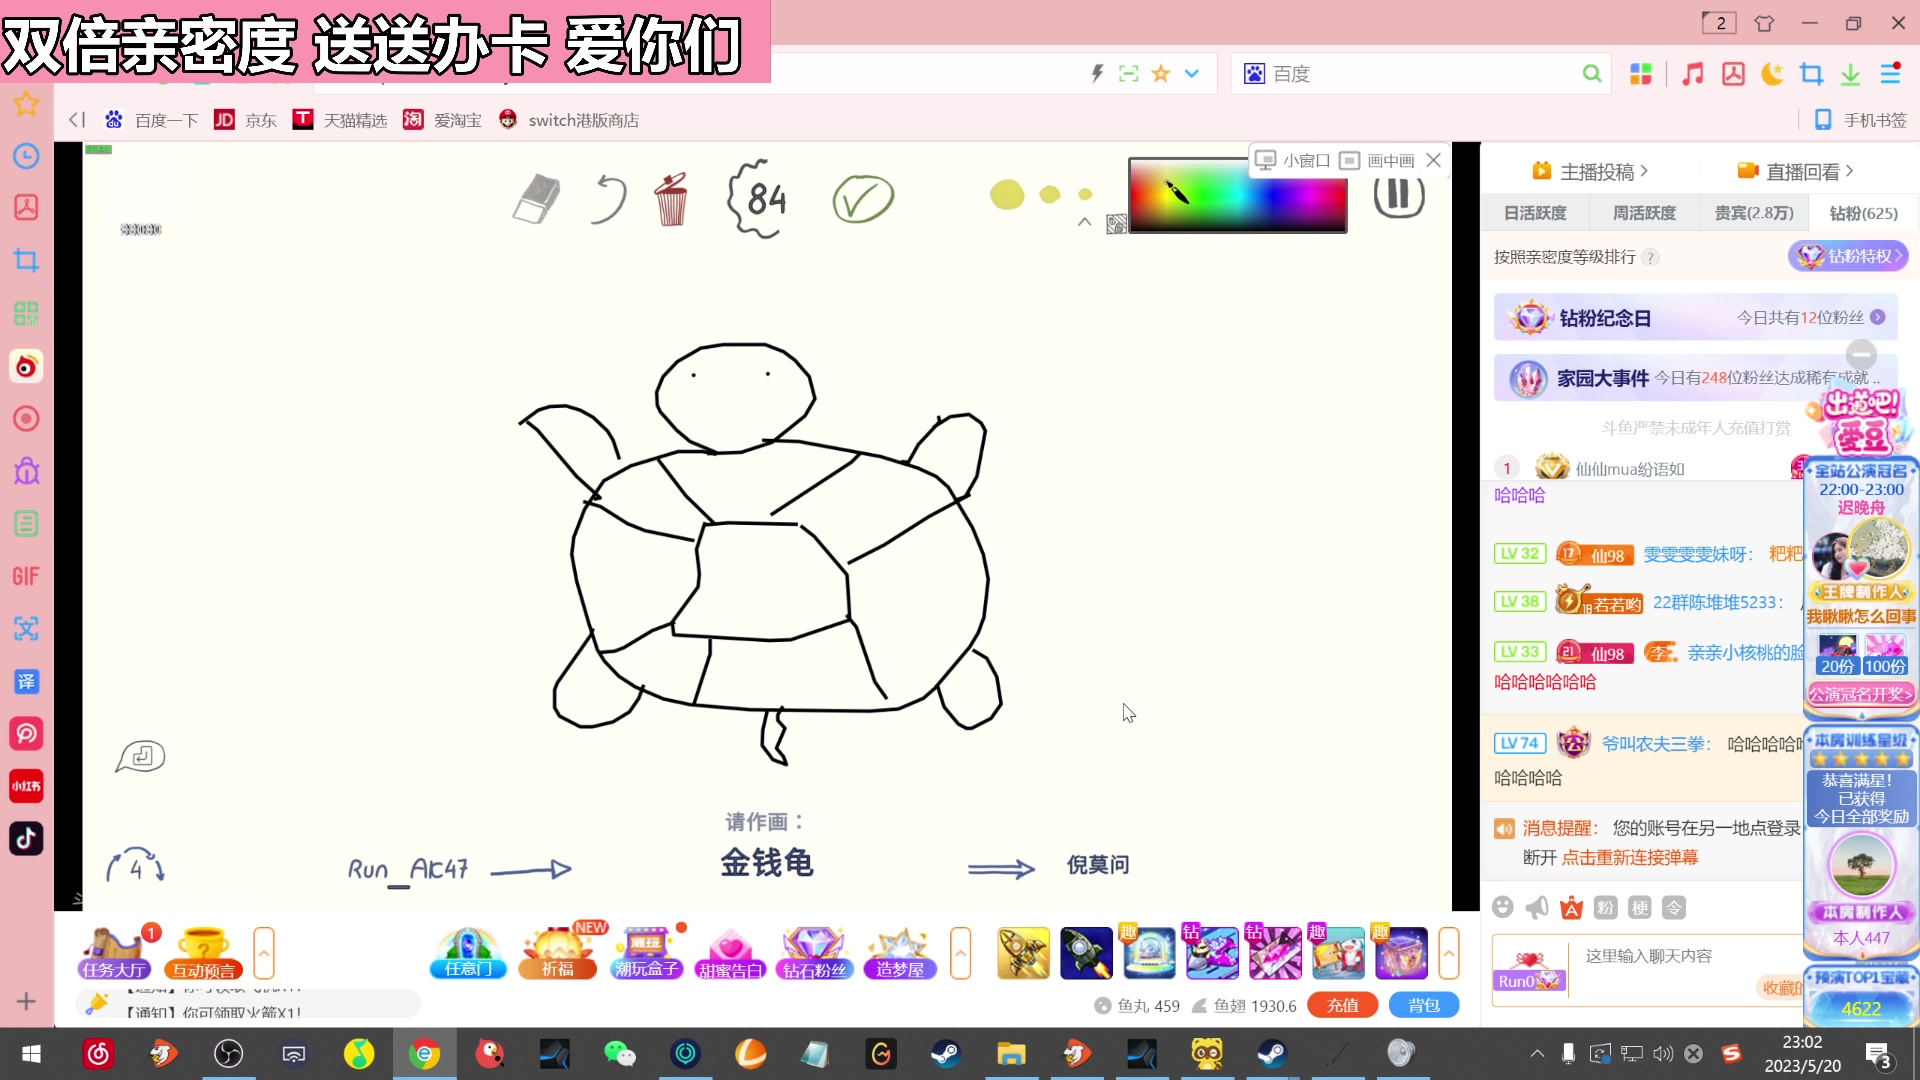Collapse the color picker with the chevron
The width and height of the screenshot is (1920, 1080).
(1084, 223)
